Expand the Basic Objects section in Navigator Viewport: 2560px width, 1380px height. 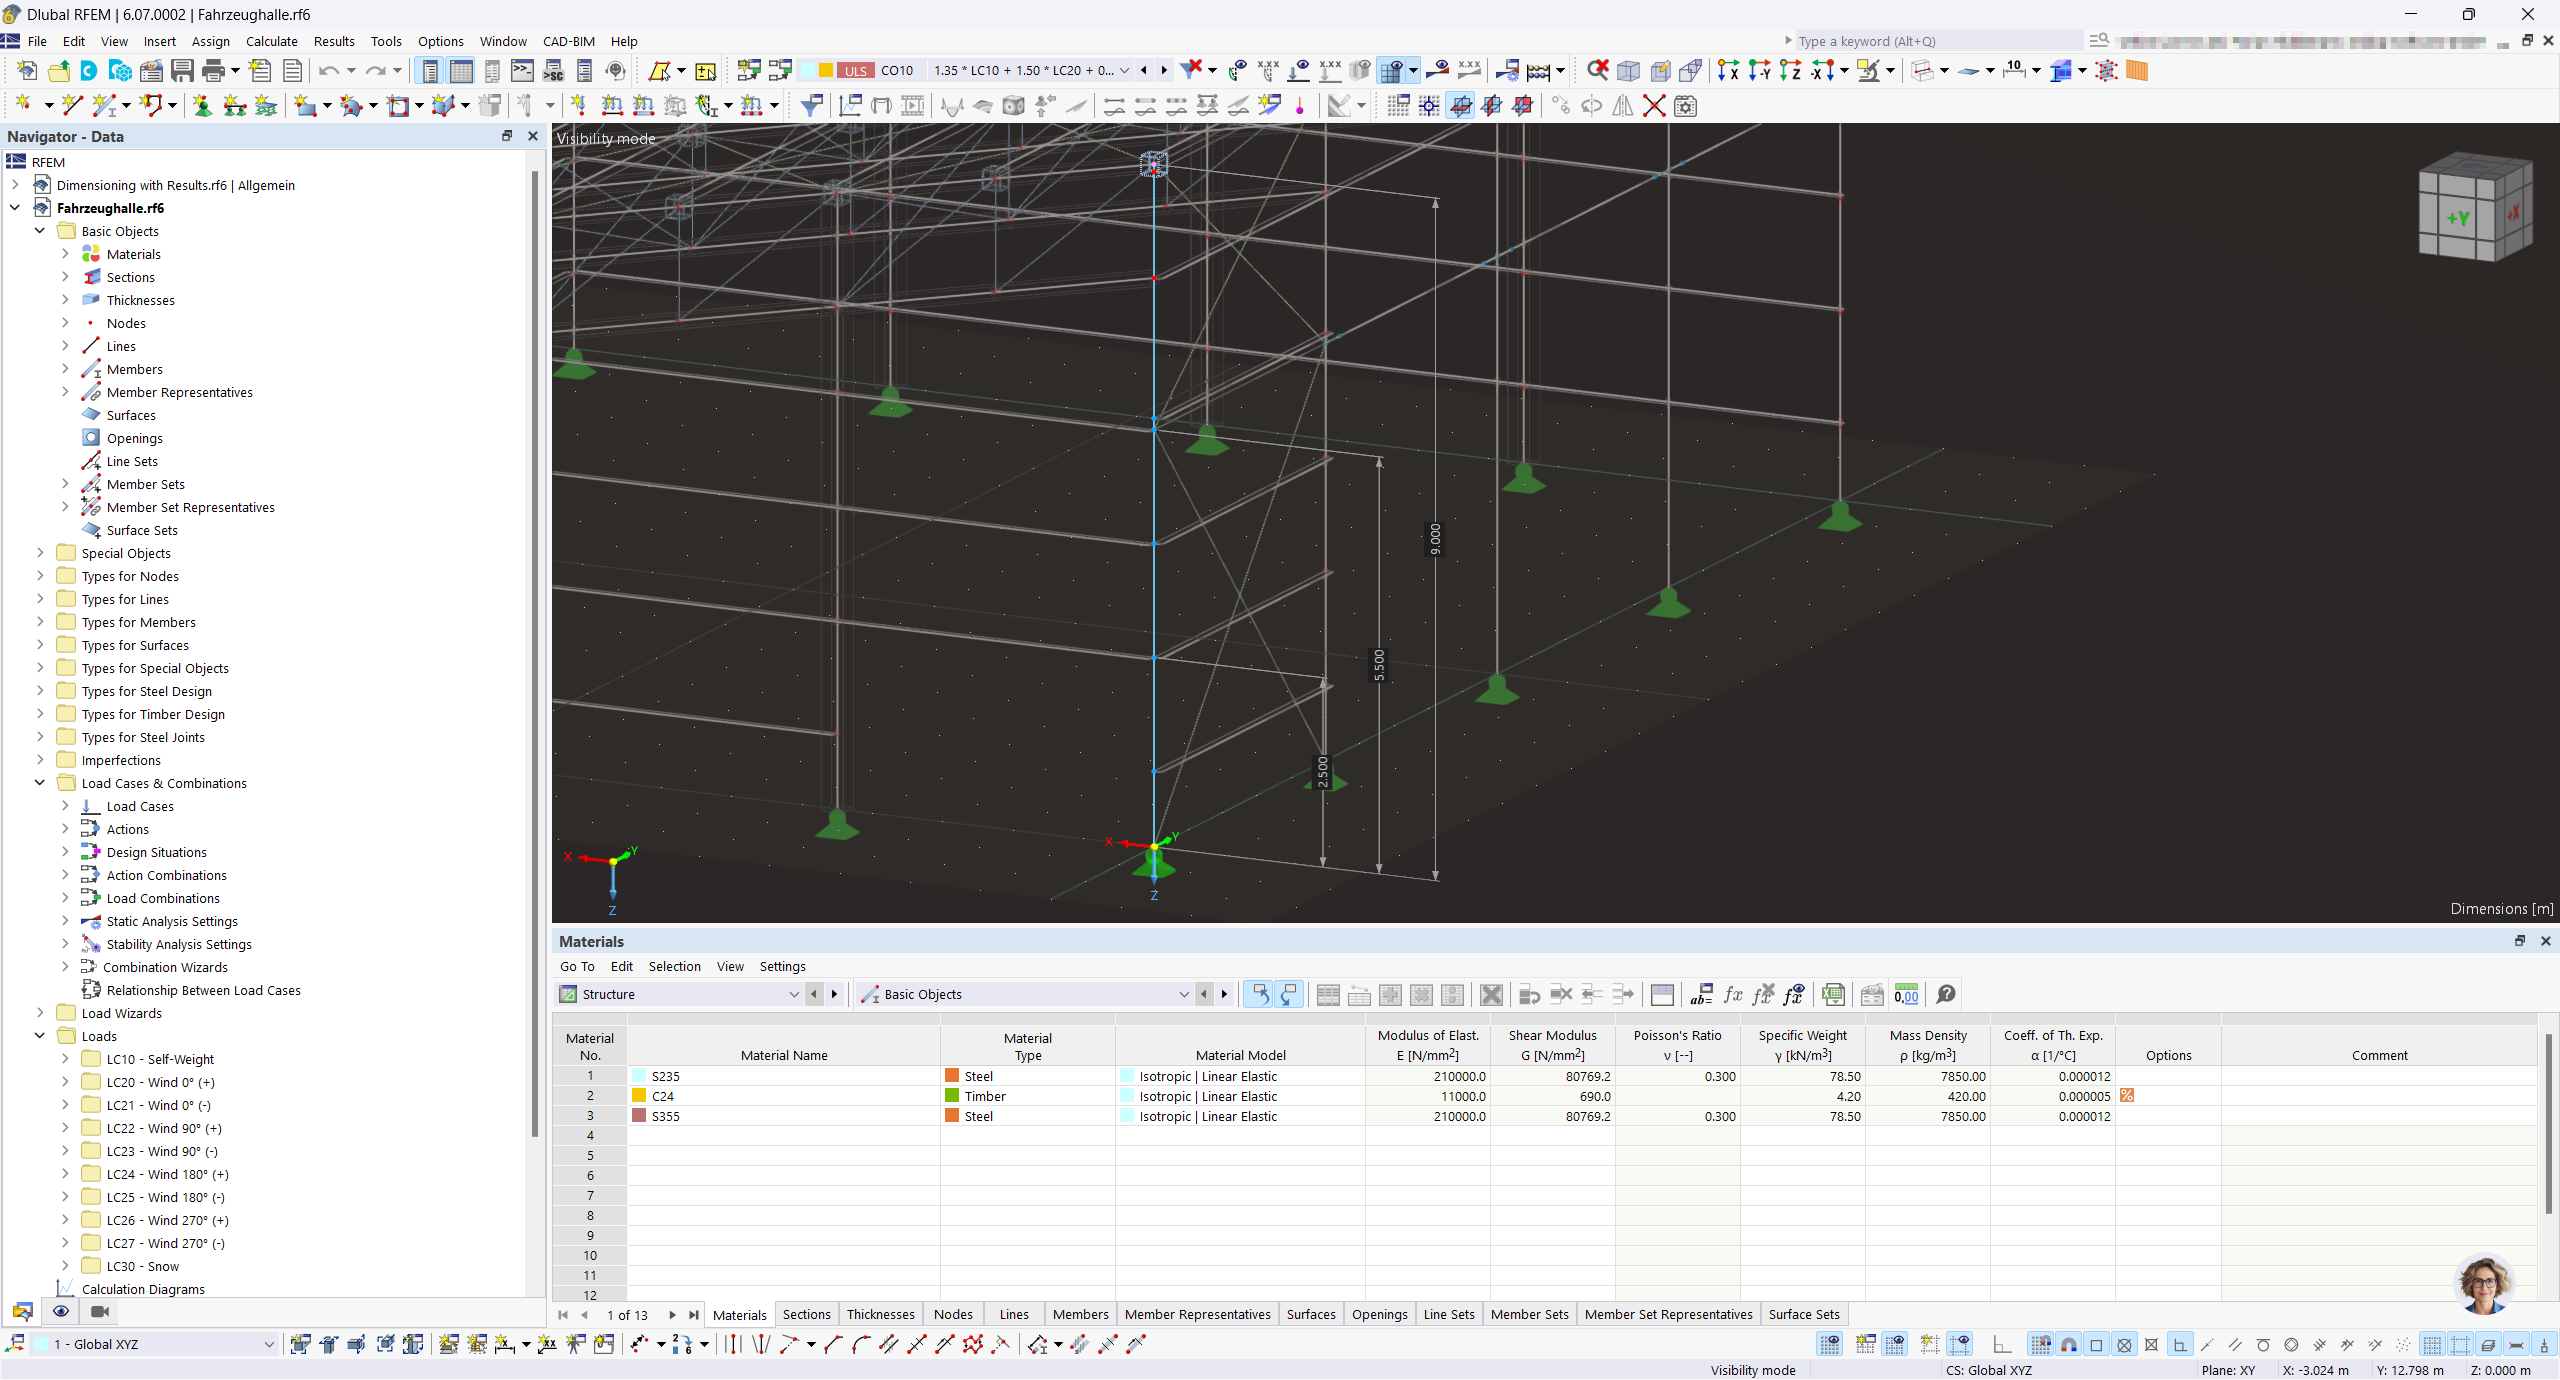[37, 229]
